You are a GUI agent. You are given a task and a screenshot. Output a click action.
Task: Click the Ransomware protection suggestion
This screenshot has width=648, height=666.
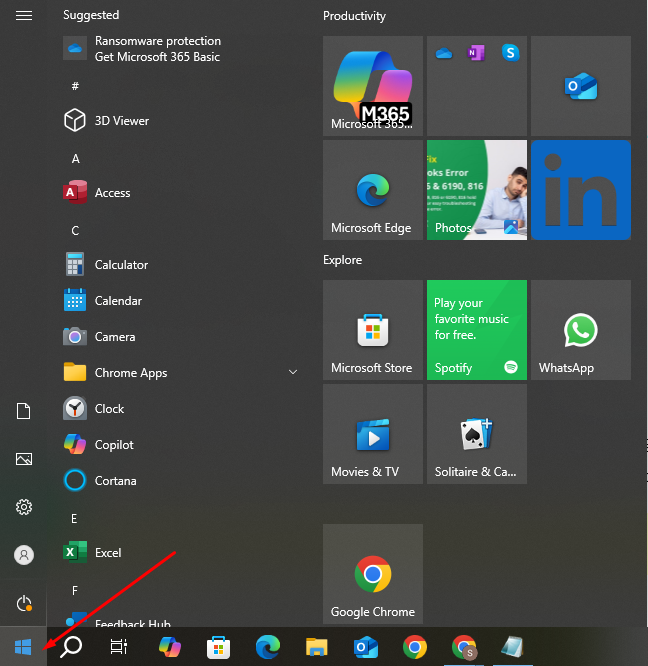tap(157, 49)
